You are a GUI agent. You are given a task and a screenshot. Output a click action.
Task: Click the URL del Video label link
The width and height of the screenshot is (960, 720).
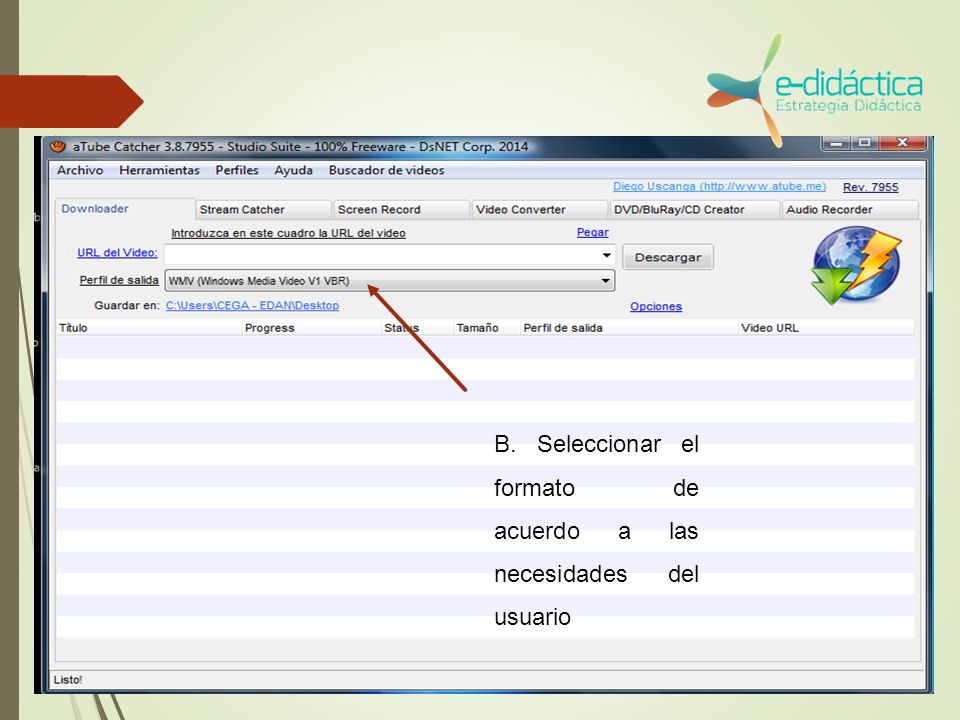click(117, 252)
